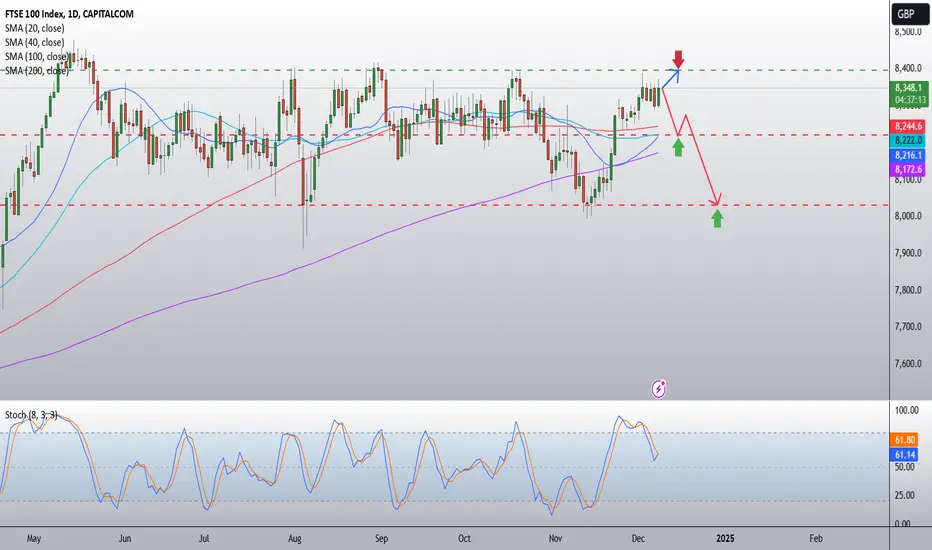Click the 2025 label on time axis

coord(725,539)
